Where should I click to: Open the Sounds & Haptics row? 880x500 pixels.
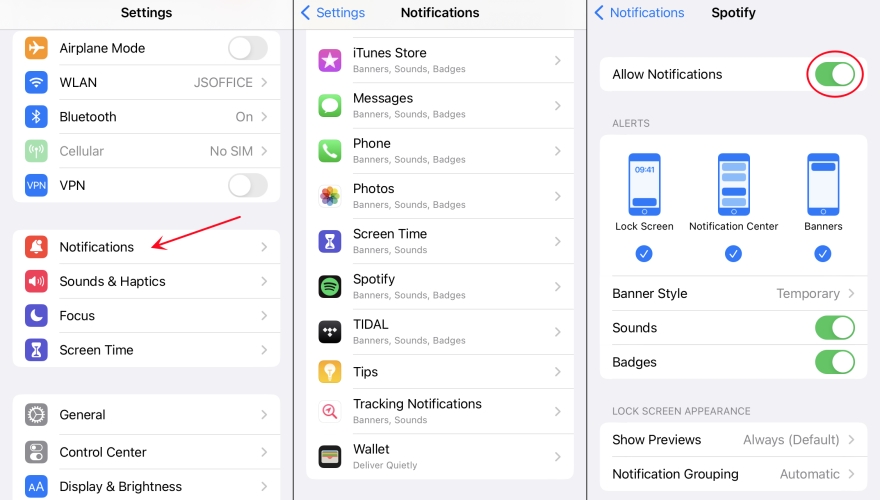pyautogui.click(x=146, y=281)
